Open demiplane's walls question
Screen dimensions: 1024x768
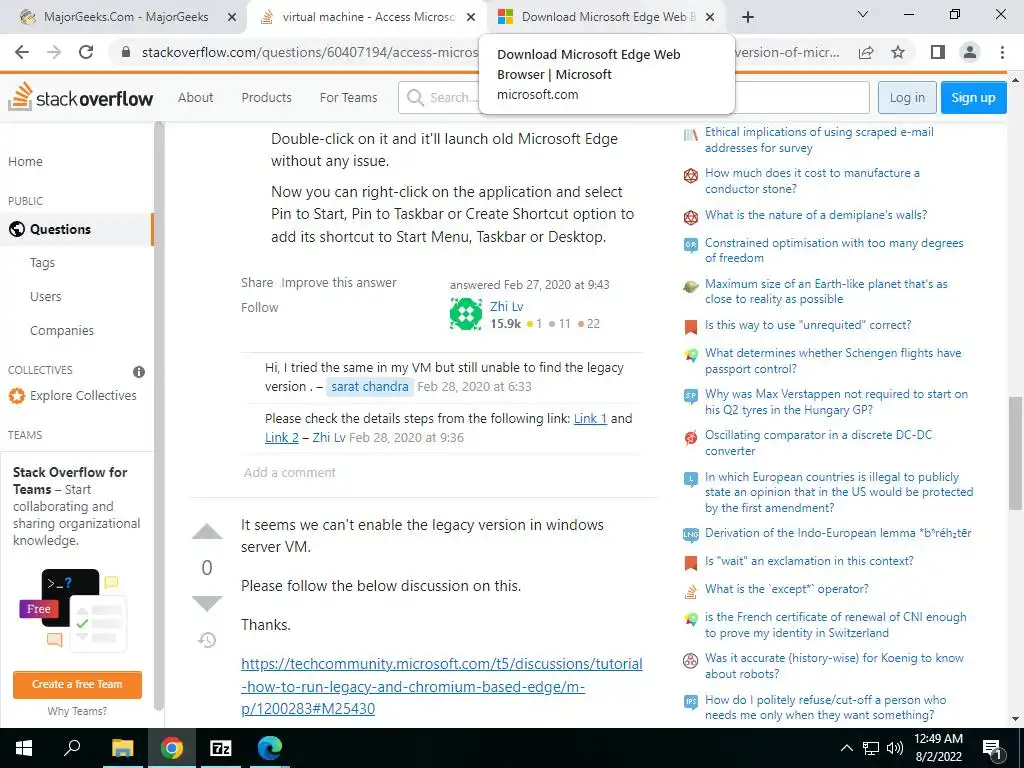tap(816, 215)
